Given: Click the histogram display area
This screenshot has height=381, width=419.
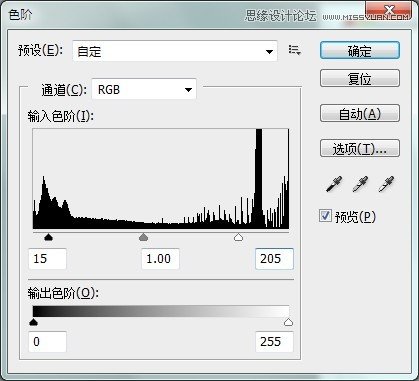Looking at the screenshot, I should pyautogui.click(x=161, y=179).
